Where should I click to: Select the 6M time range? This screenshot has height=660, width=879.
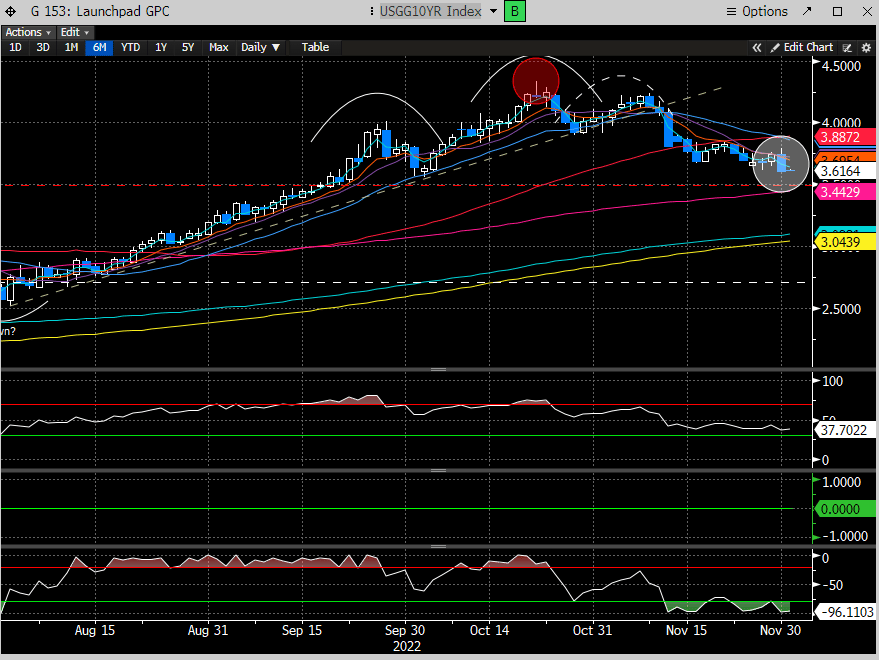click(x=98, y=47)
